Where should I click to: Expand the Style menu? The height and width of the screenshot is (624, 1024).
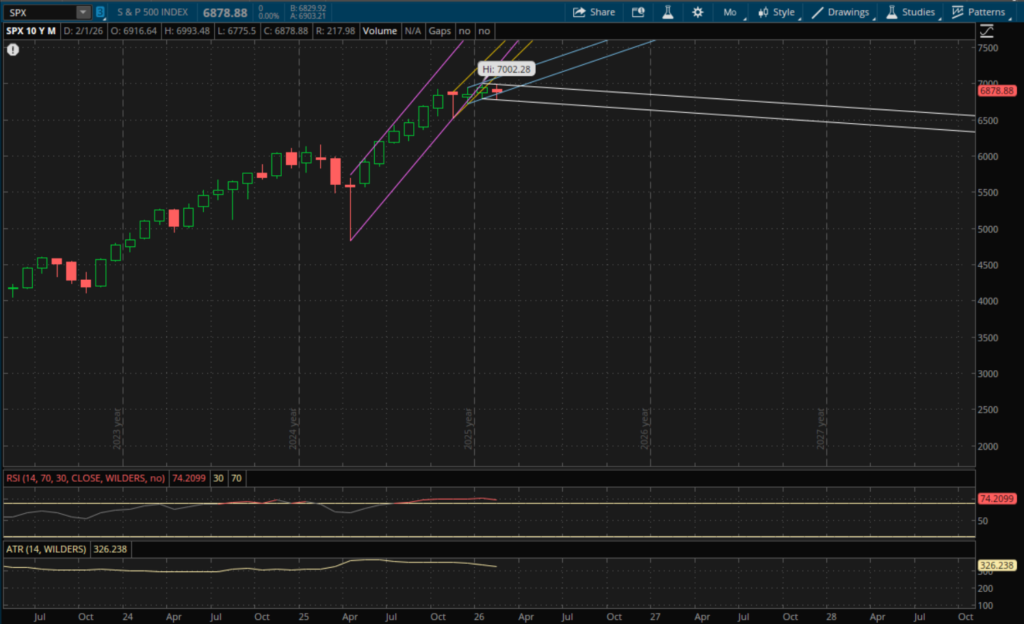tap(776, 12)
